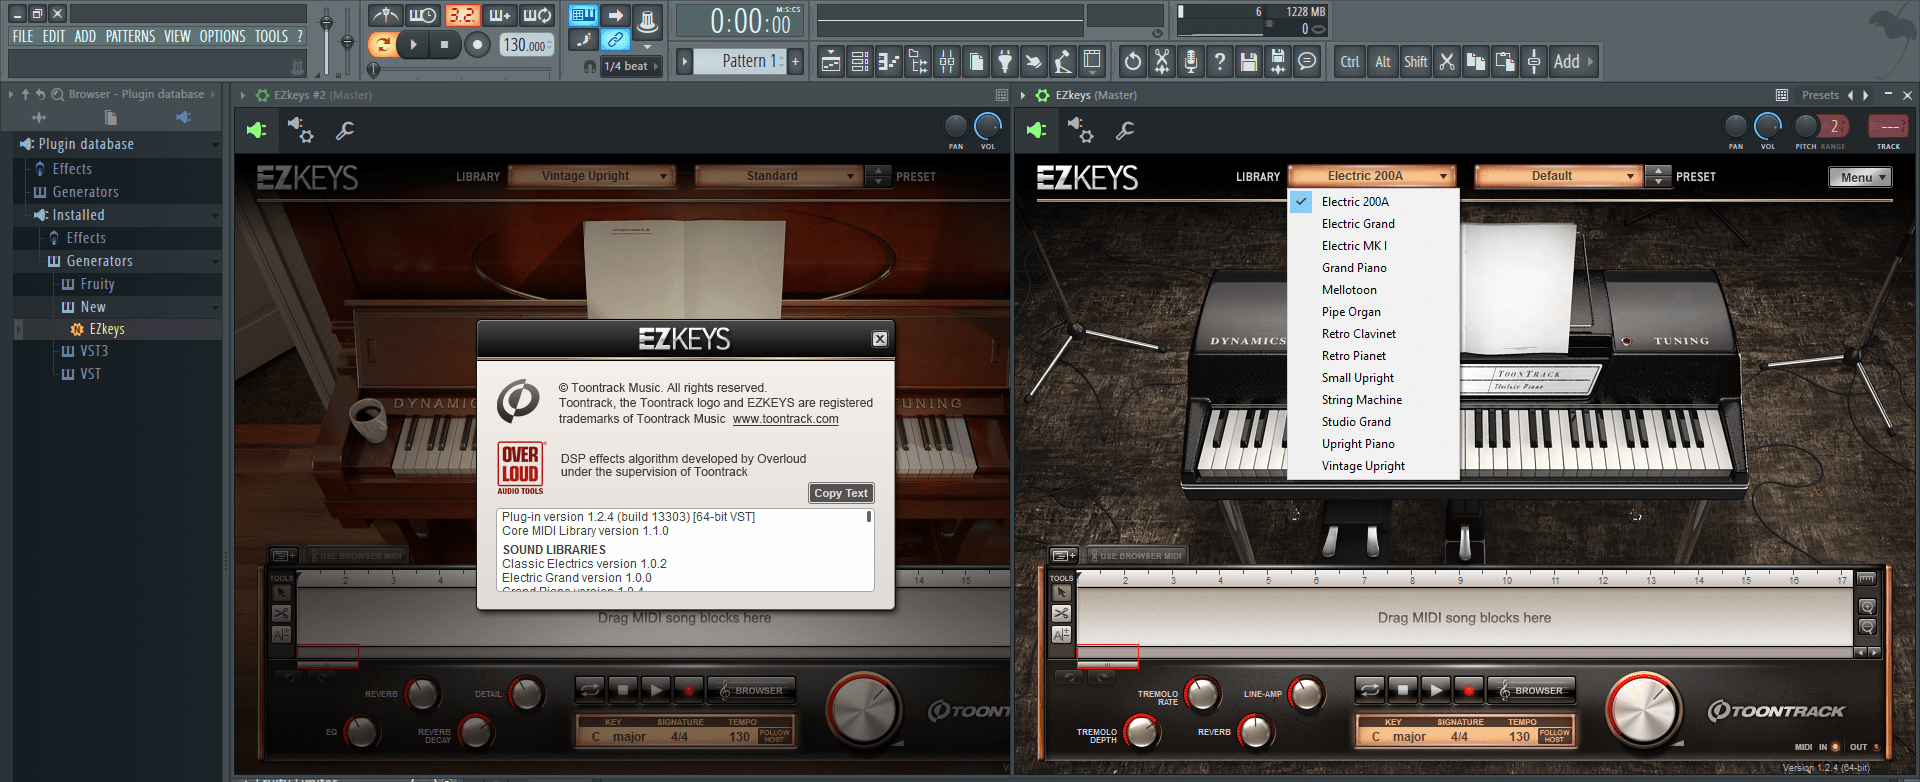The width and height of the screenshot is (1920, 782).
Task: Open www.toontrack.com link in about dialog
Action: coord(785,419)
